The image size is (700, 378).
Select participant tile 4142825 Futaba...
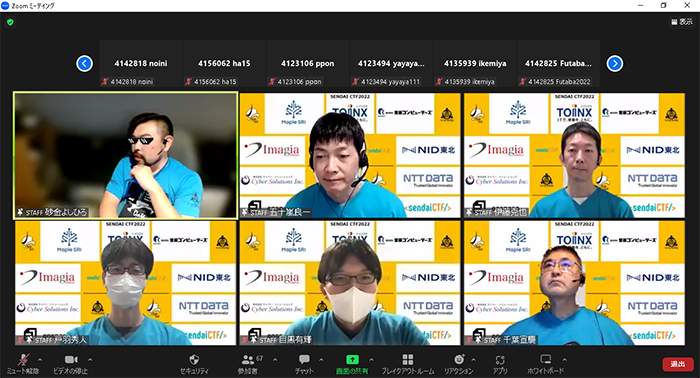558,63
